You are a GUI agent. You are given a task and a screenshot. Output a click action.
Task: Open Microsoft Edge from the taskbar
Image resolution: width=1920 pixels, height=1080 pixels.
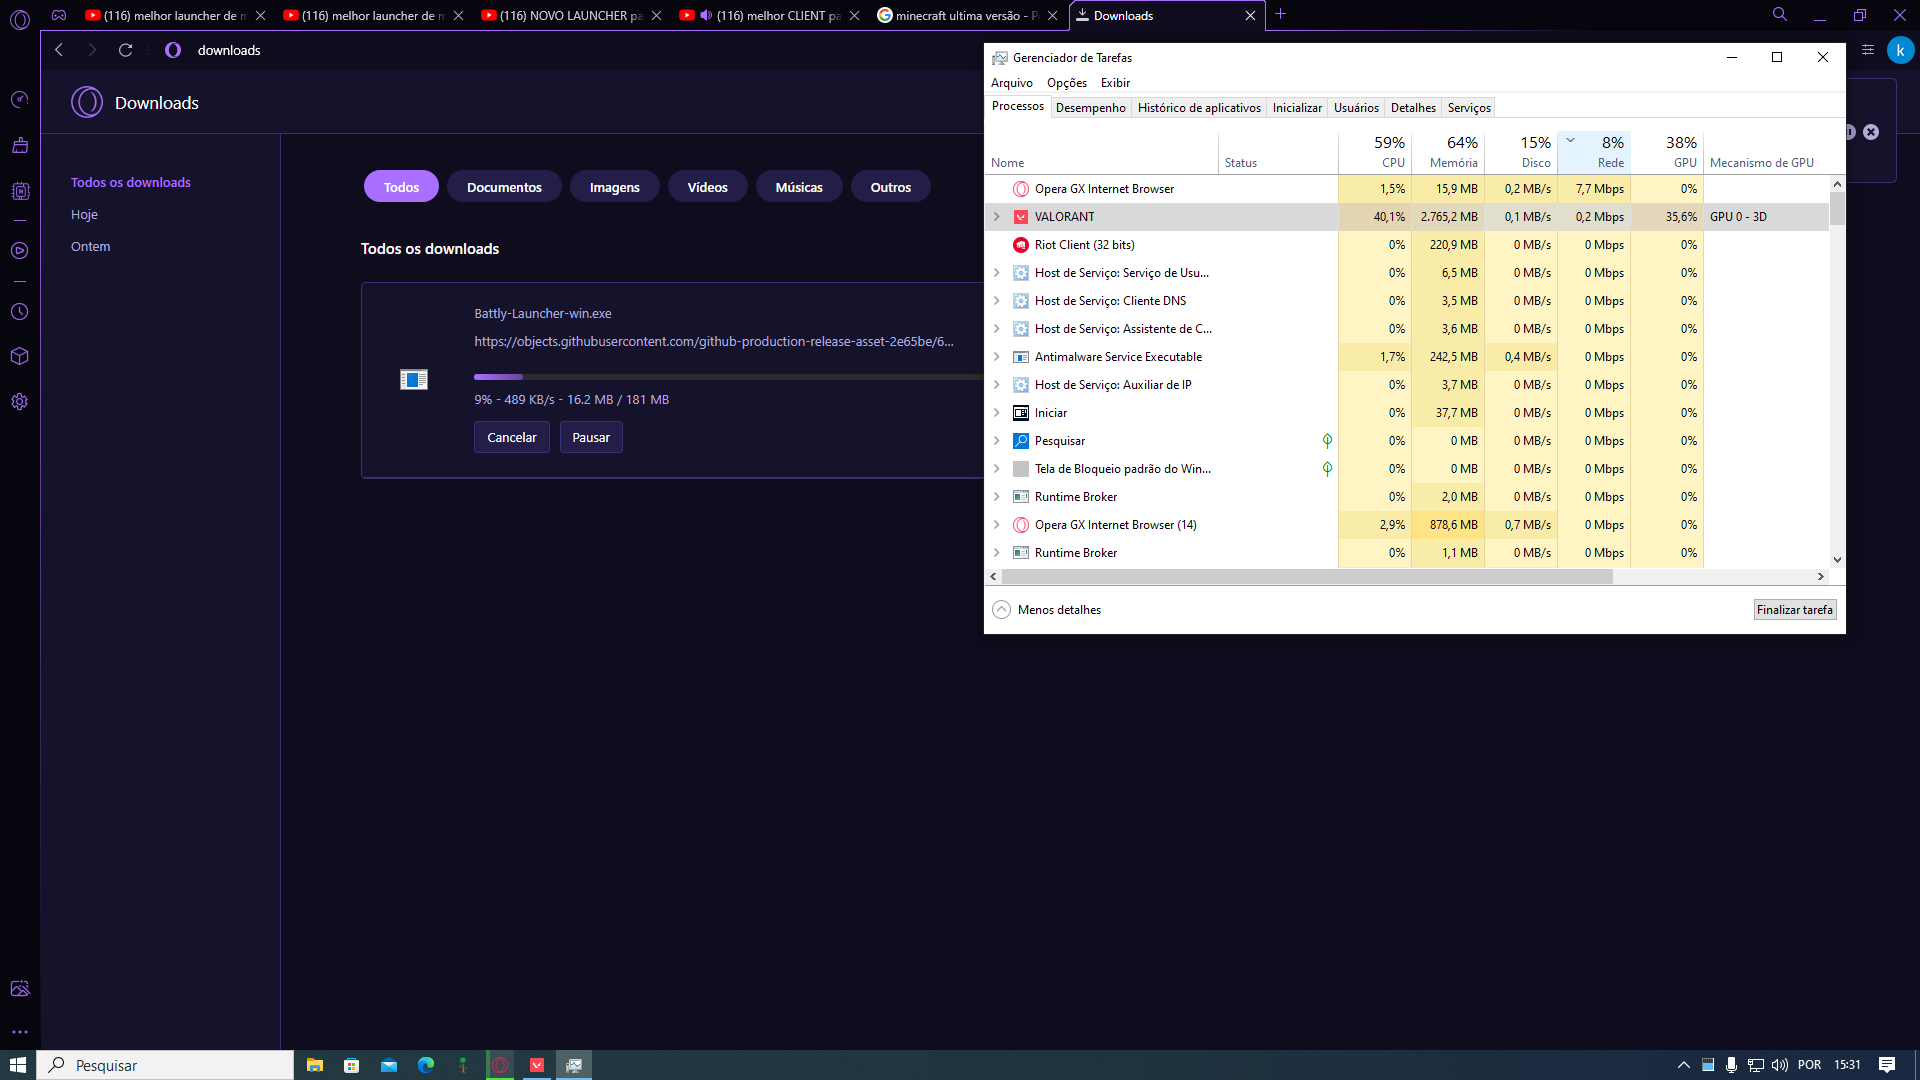pyautogui.click(x=426, y=1065)
